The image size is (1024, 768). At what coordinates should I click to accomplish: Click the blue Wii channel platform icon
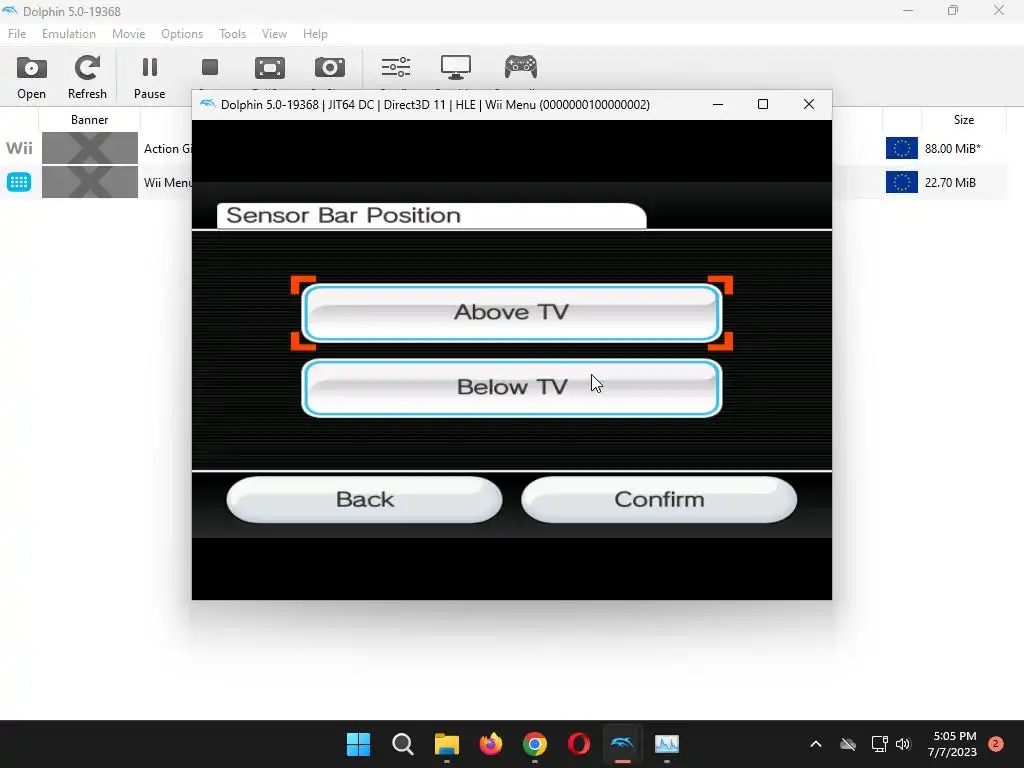coord(19,182)
